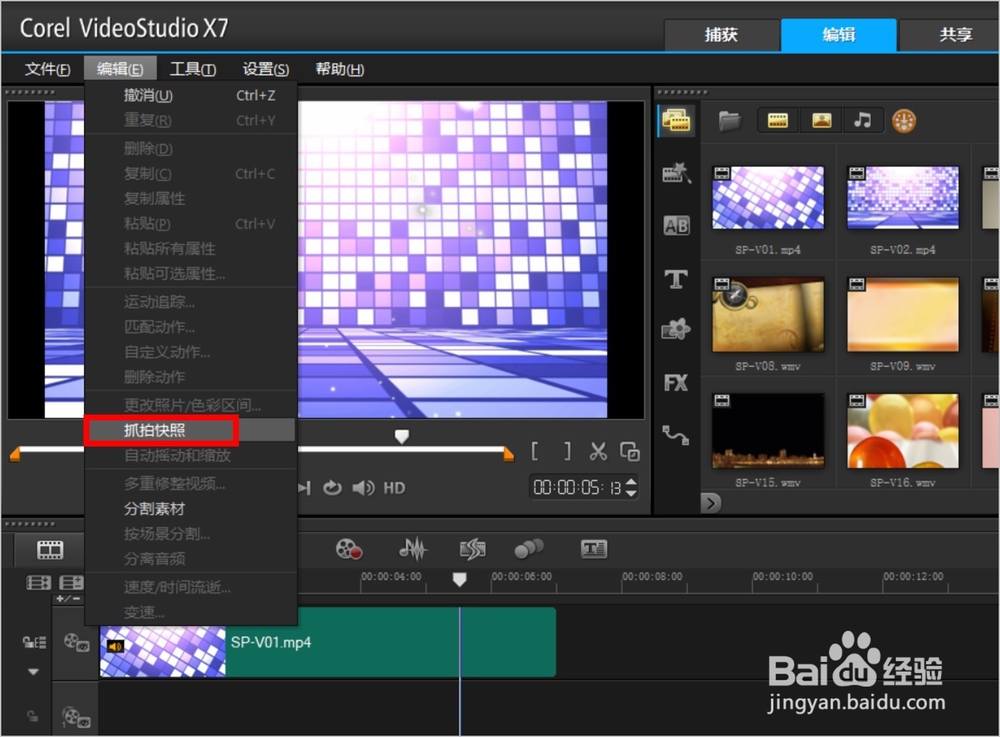This screenshot has height=737, width=1000.
Task: Open the subtitle editor icon
Action: click(x=594, y=549)
